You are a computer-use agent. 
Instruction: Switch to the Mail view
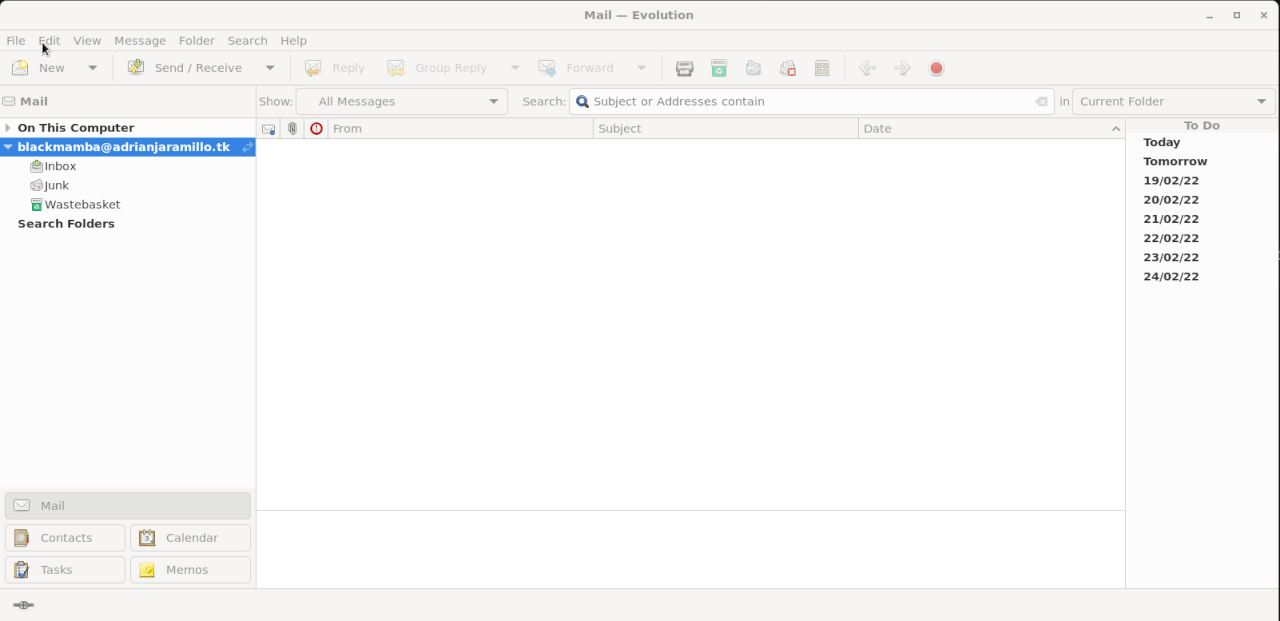tap(128, 506)
